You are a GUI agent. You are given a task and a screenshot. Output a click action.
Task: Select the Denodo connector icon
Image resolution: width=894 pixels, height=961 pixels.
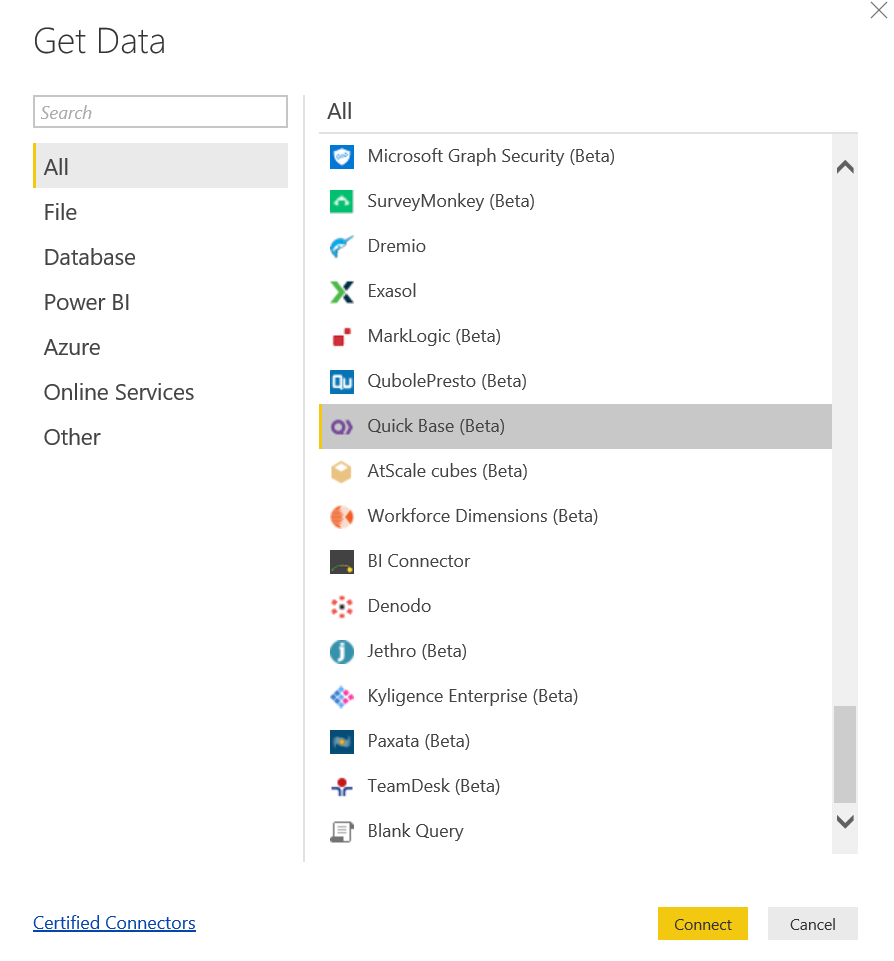(341, 606)
